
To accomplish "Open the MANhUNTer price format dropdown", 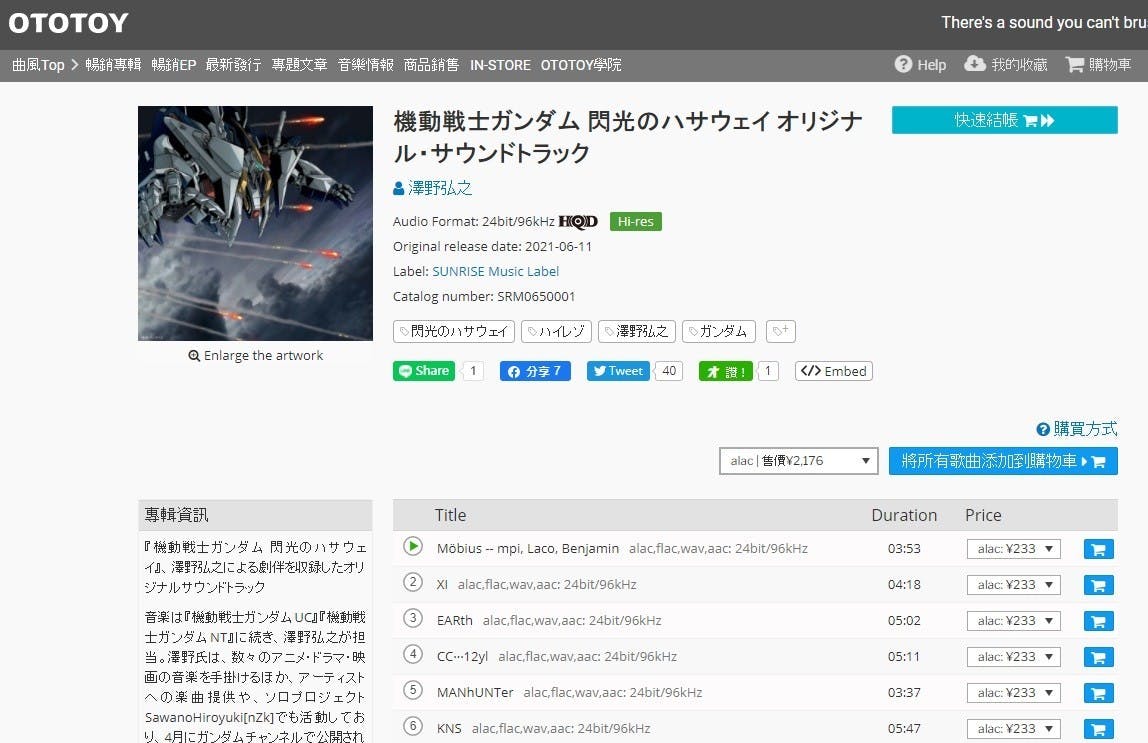I will [x=1014, y=692].
